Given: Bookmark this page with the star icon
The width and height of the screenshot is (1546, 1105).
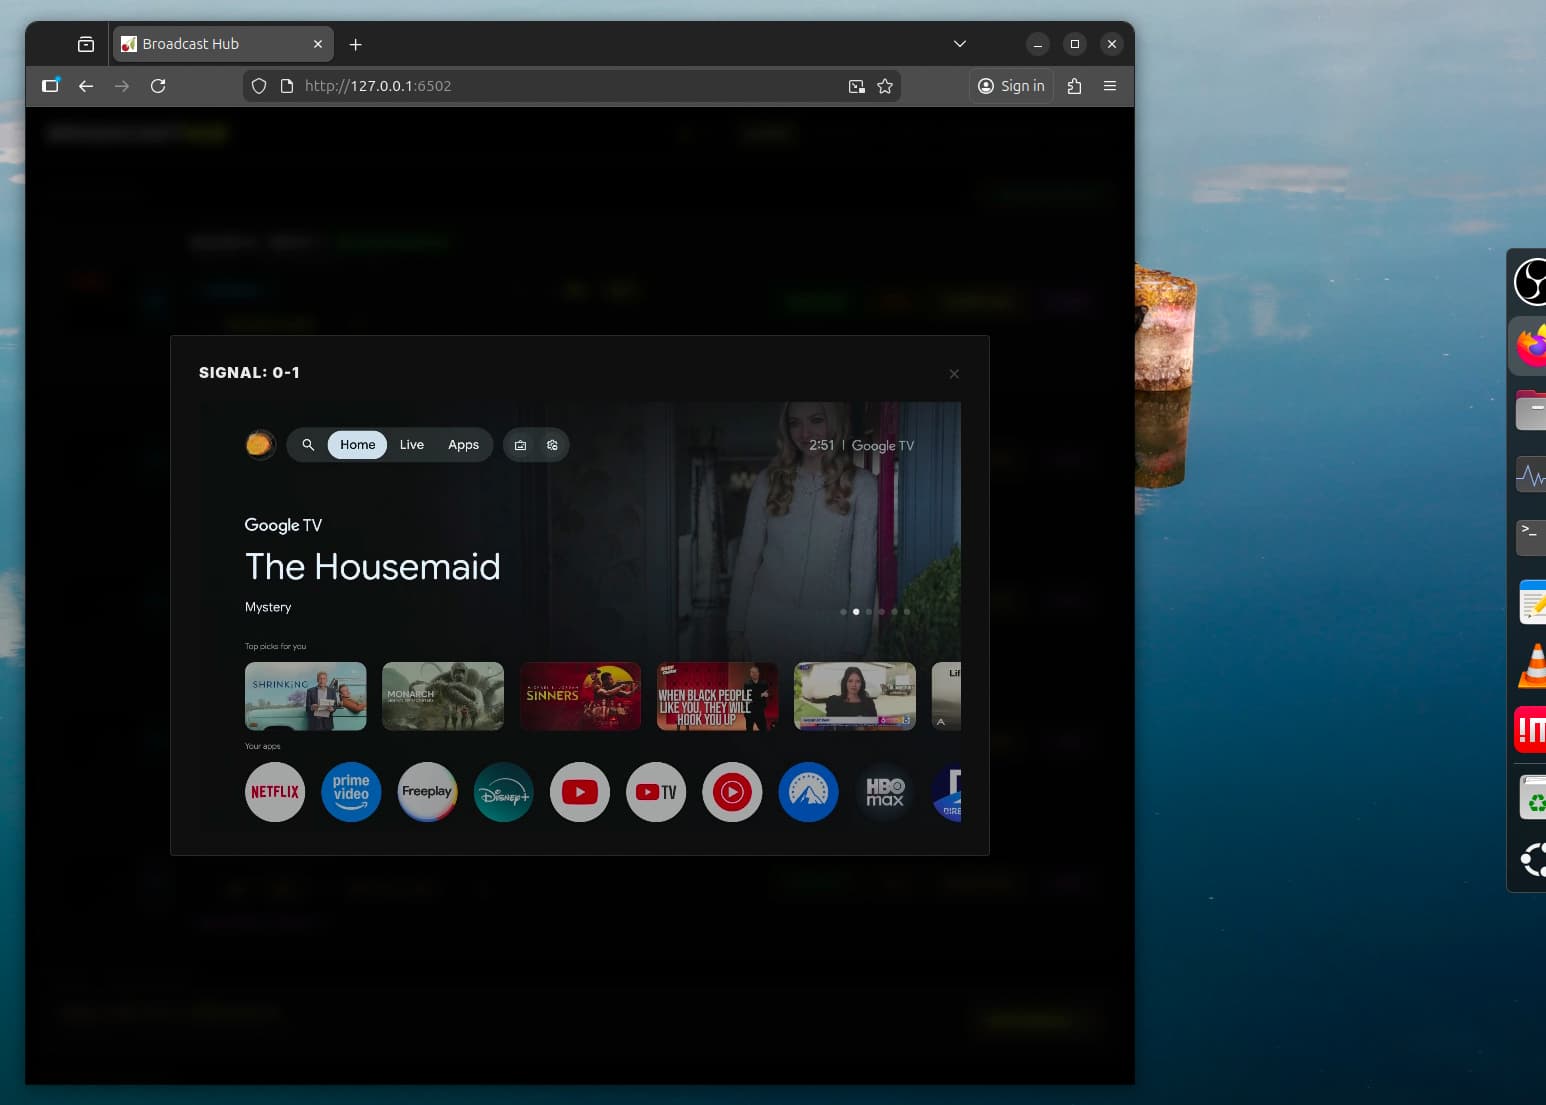Looking at the screenshot, I should [x=885, y=86].
